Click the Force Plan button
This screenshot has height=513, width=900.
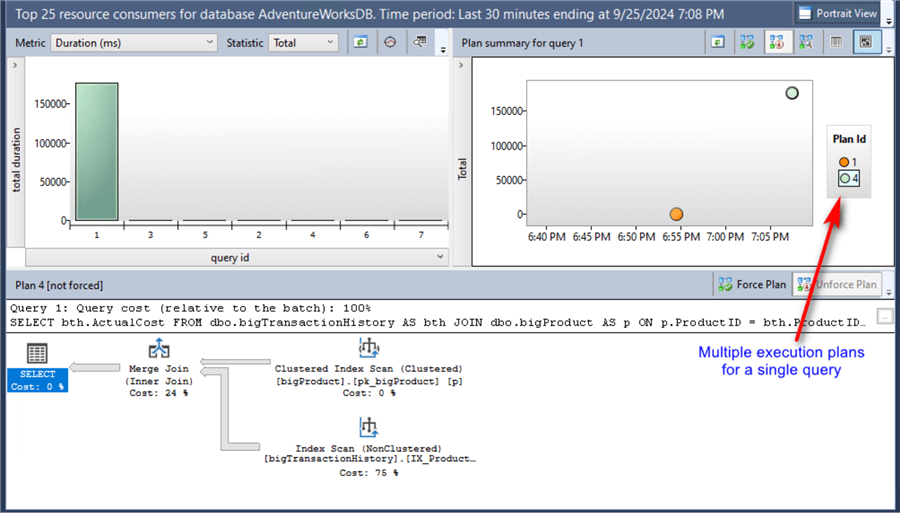(752, 285)
